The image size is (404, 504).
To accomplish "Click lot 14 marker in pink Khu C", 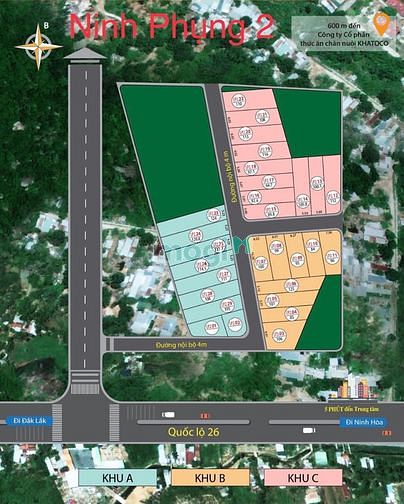I will pos(302,201).
